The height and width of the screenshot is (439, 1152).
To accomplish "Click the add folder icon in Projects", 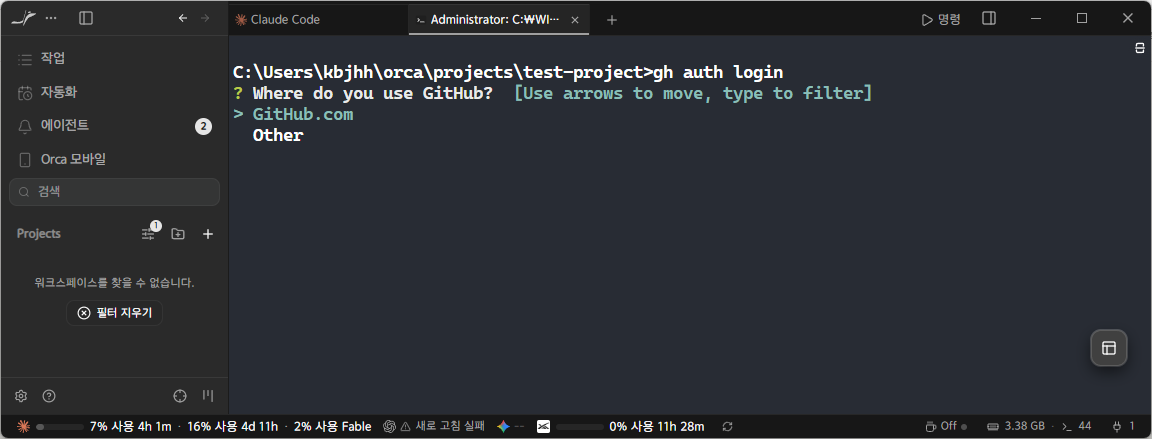I will coord(178,233).
